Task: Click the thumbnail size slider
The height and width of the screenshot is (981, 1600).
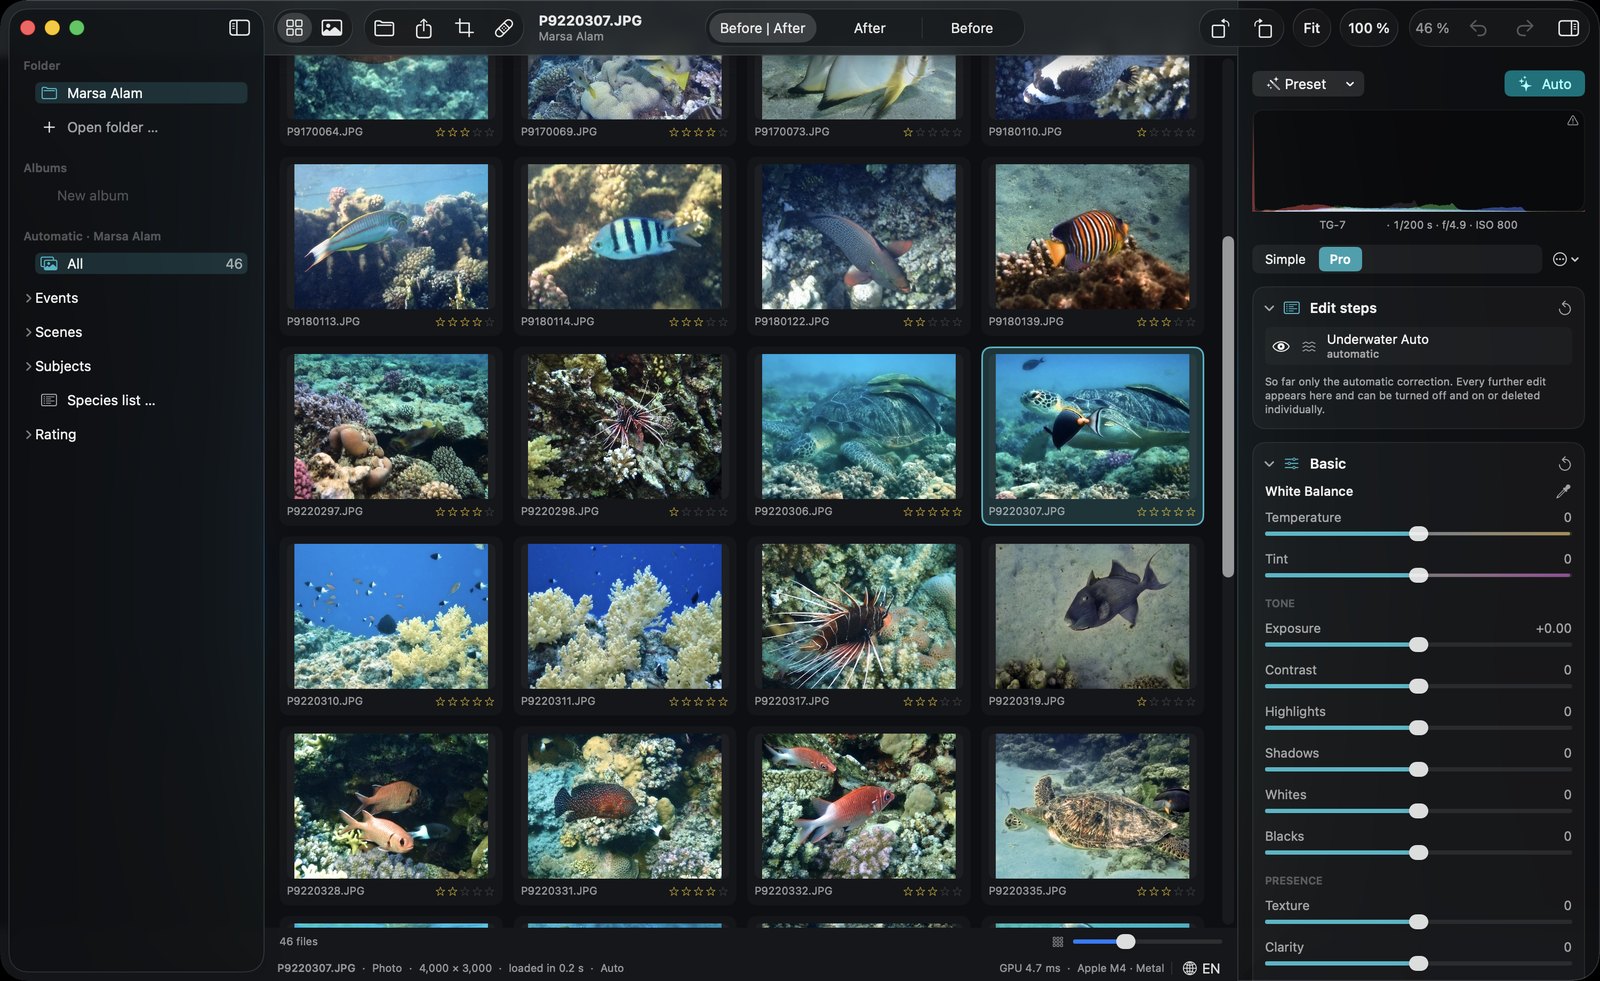Action: 1147,942
